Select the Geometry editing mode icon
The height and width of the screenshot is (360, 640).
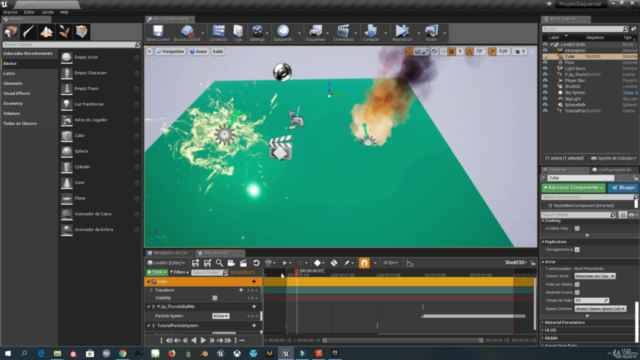pos(82,31)
